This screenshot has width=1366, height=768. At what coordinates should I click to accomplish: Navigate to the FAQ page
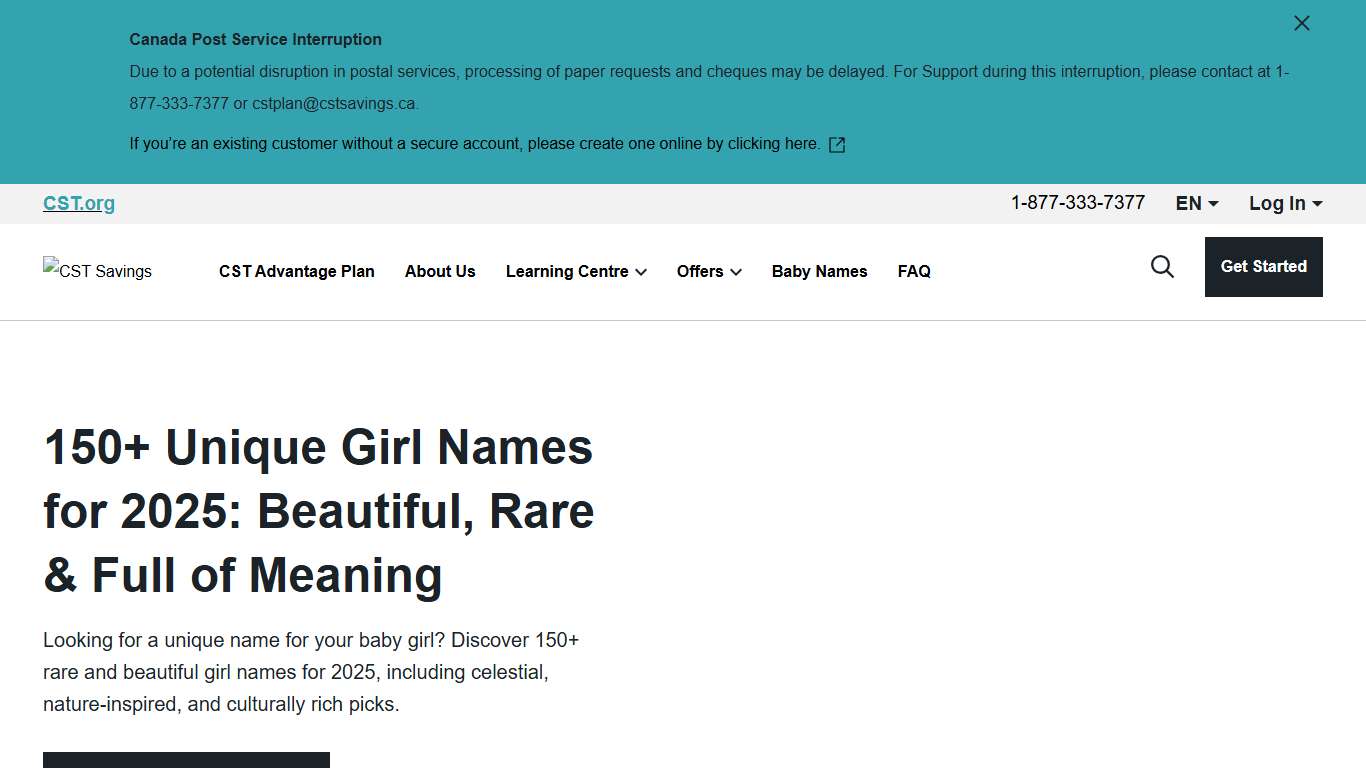click(x=913, y=271)
